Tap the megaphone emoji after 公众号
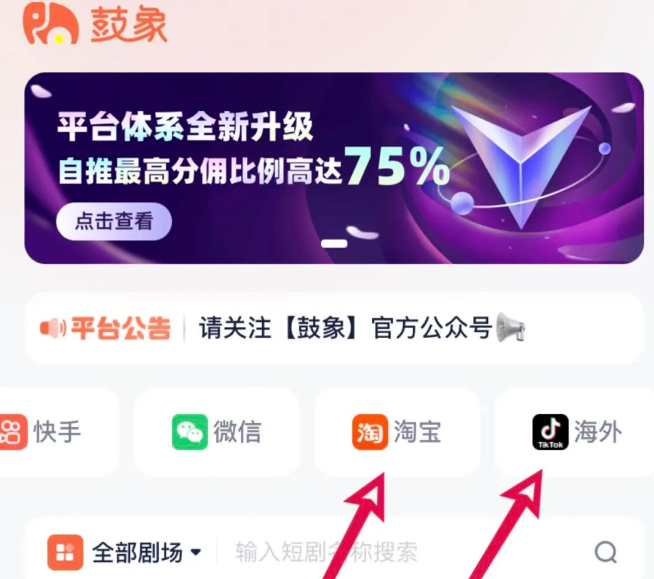The height and width of the screenshot is (579, 654). pyautogui.click(x=511, y=328)
